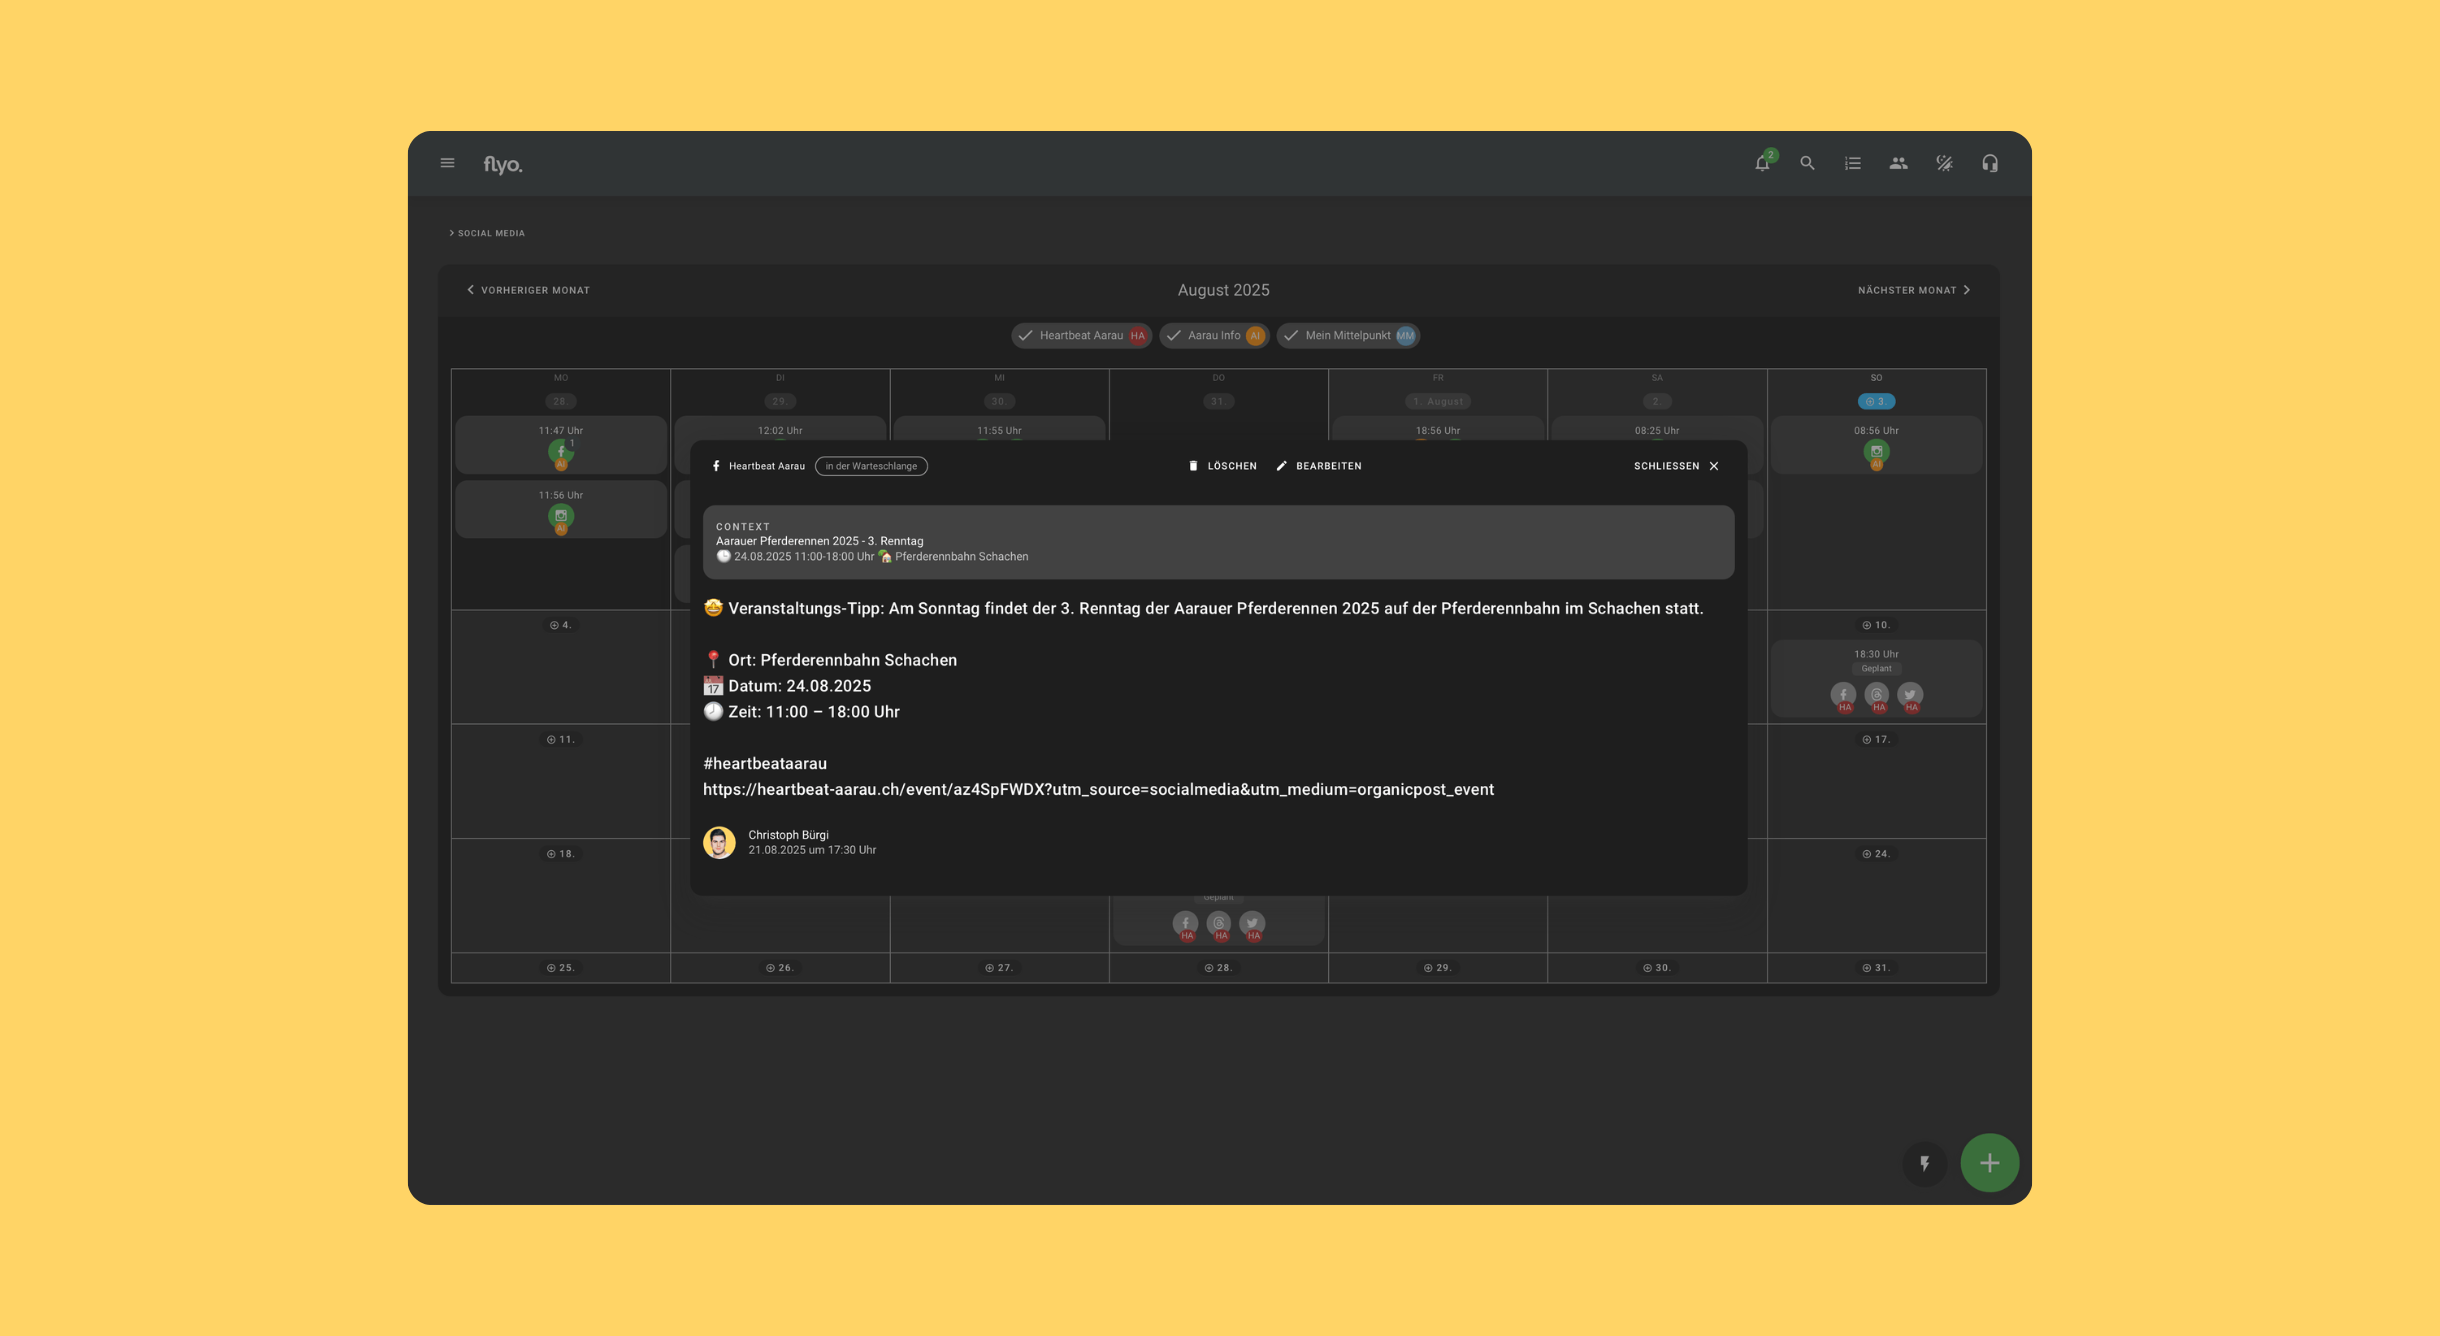Open the notifications bell with badge 2
Viewport: 2440px width, 1336px height.
(1762, 162)
